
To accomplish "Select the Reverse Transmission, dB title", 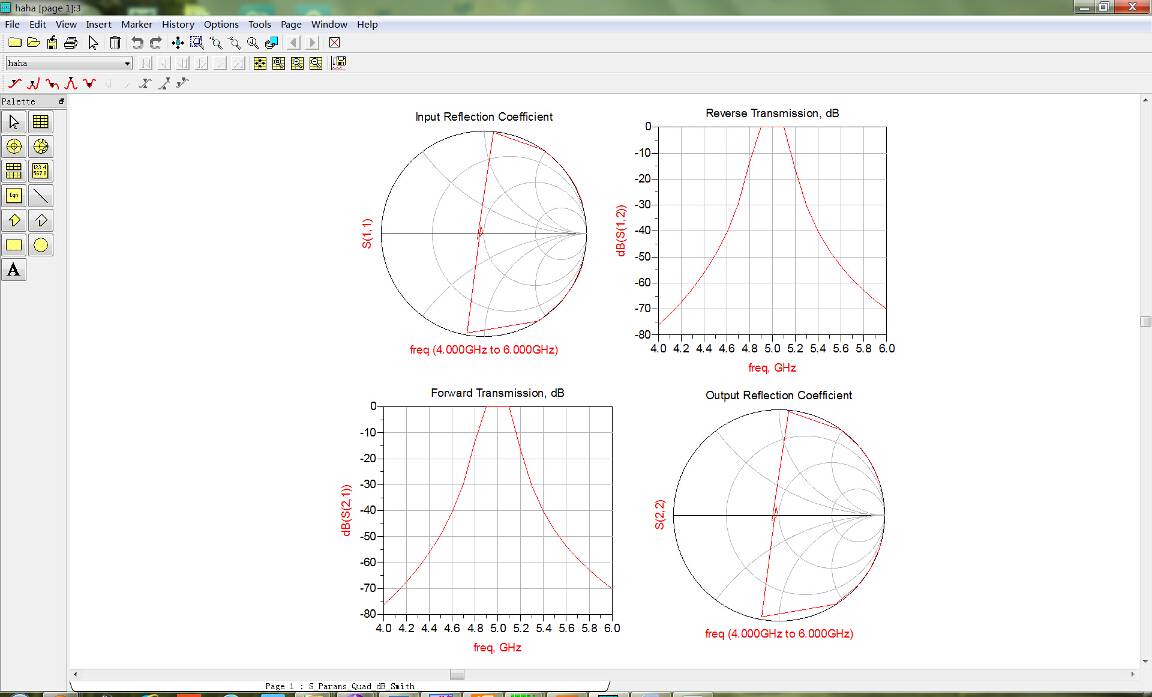I will coord(772,113).
